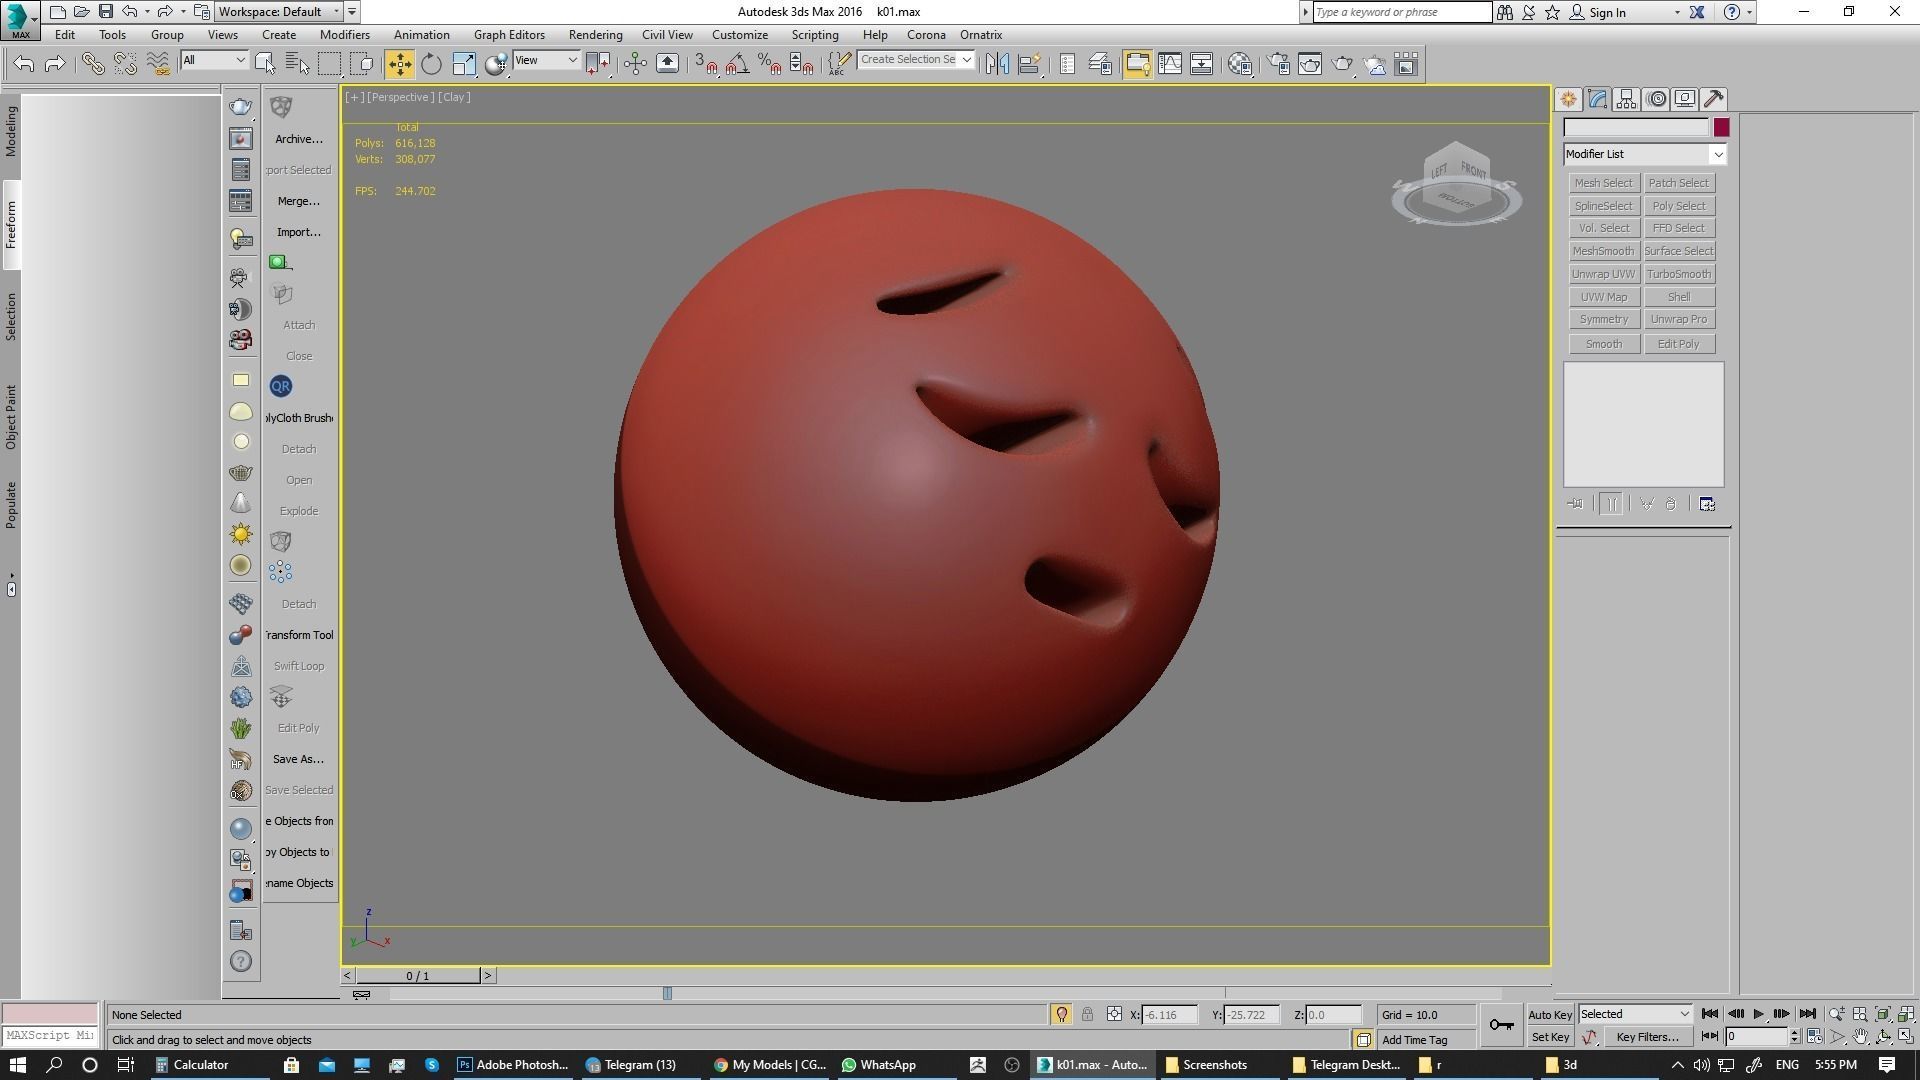Image resolution: width=1920 pixels, height=1080 pixels.
Task: Open the viewport Perspective label menu
Action: pyautogui.click(x=401, y=97)
